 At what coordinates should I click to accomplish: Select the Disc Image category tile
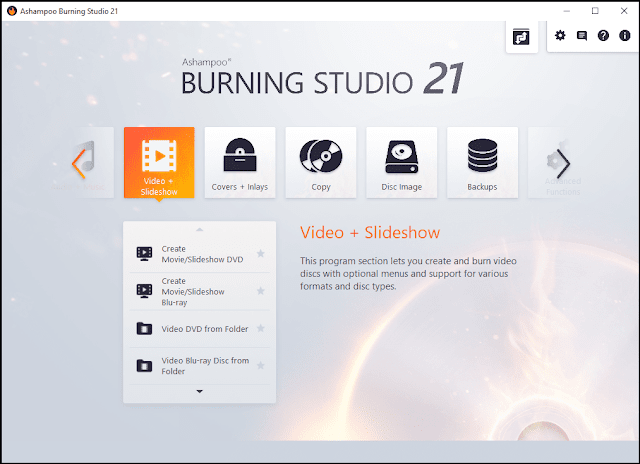coord(402,162)
